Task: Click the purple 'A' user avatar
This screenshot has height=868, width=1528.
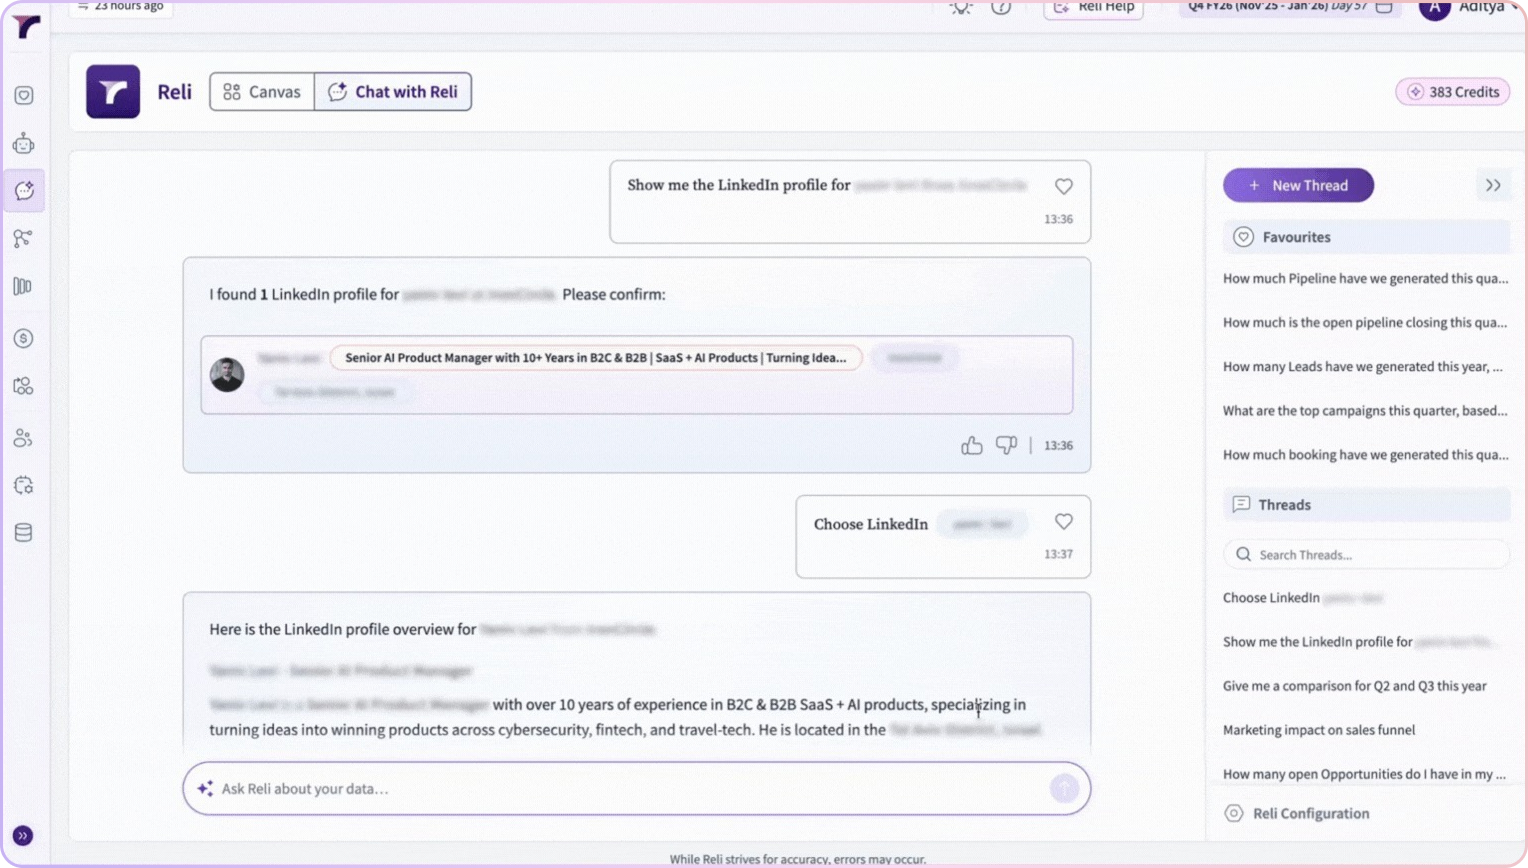Action: click(x=1435, y=8)
